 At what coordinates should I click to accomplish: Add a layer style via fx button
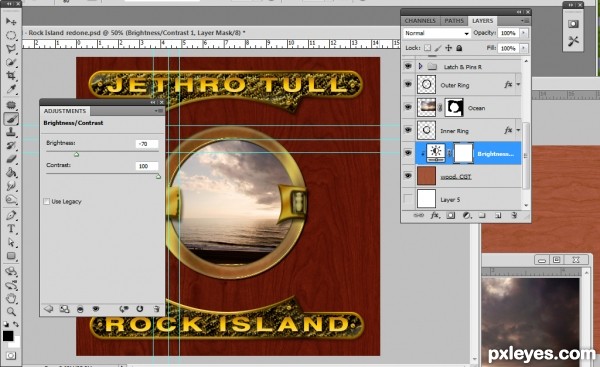pos(435,215)
